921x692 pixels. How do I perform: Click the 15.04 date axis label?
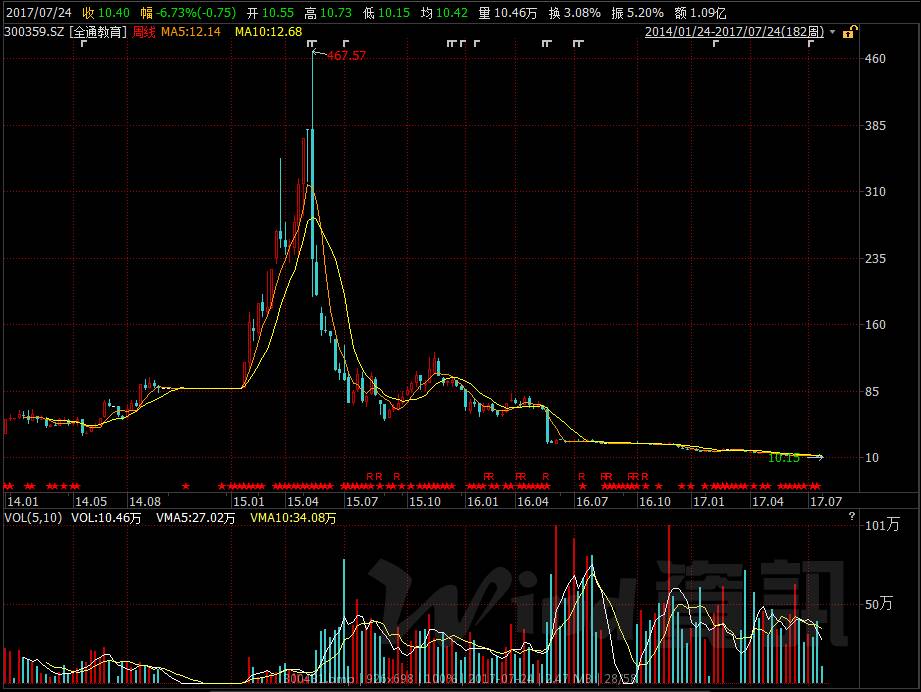tap(302, 502)
